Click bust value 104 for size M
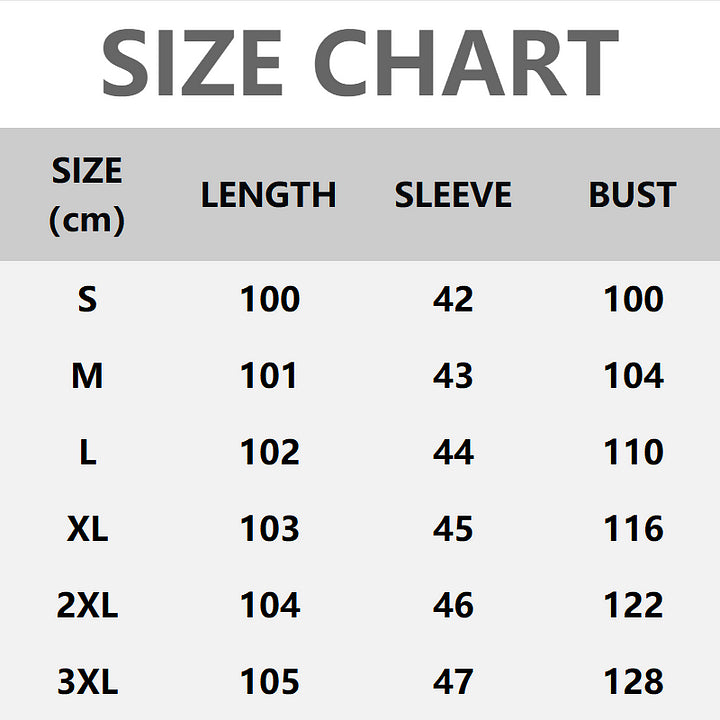The width and height of the screenshot is (720, 720). [633, 376]
